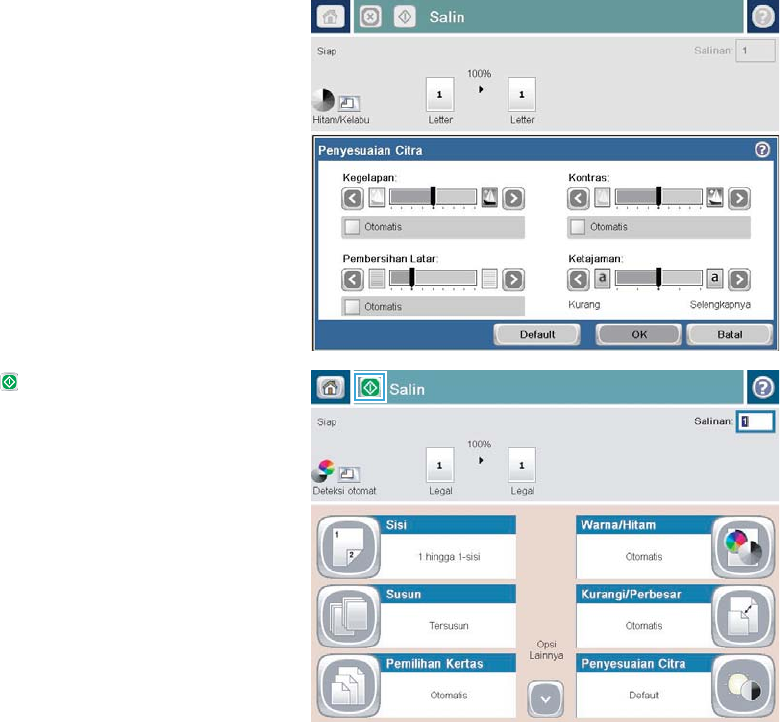Open the Kurangi/Perbesar scaling icon
Image resolution: width=780 pixels, height=722 pixels.
coord(743,617)
